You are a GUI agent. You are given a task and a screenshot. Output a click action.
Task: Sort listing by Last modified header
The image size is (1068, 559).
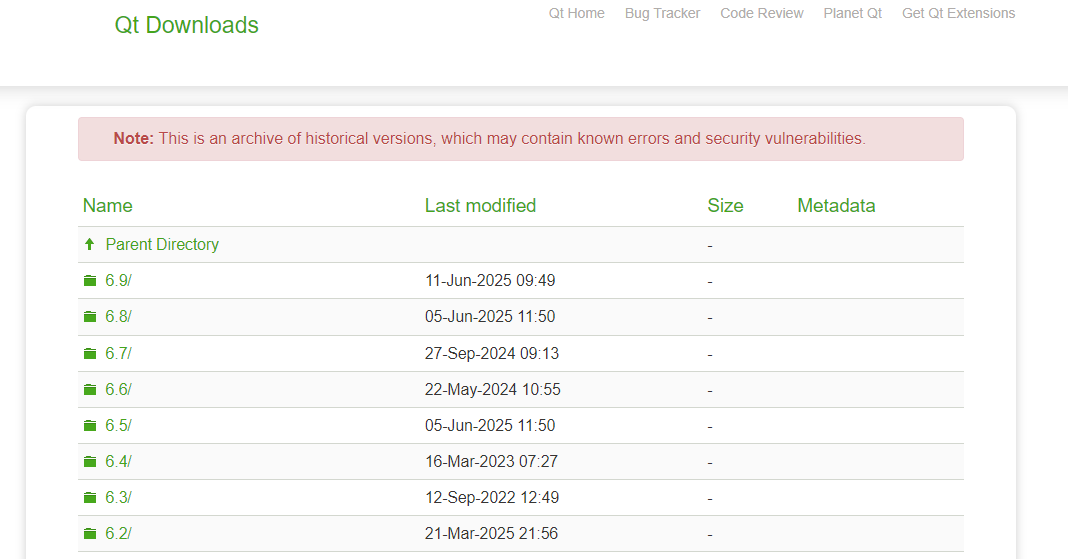click(480, 206)
